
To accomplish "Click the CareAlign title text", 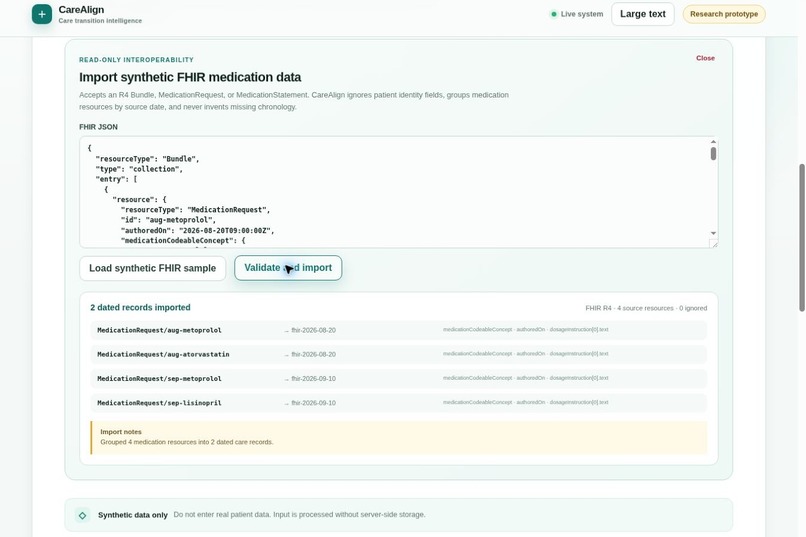I will 81,10.
